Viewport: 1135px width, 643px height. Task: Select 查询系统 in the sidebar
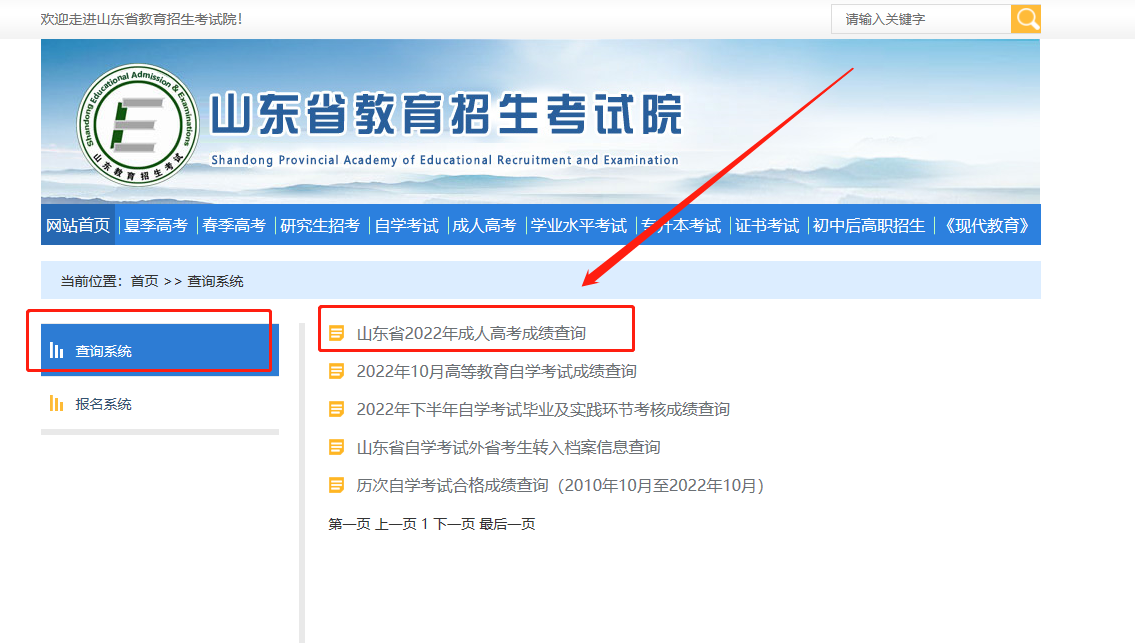coord(160,350)
